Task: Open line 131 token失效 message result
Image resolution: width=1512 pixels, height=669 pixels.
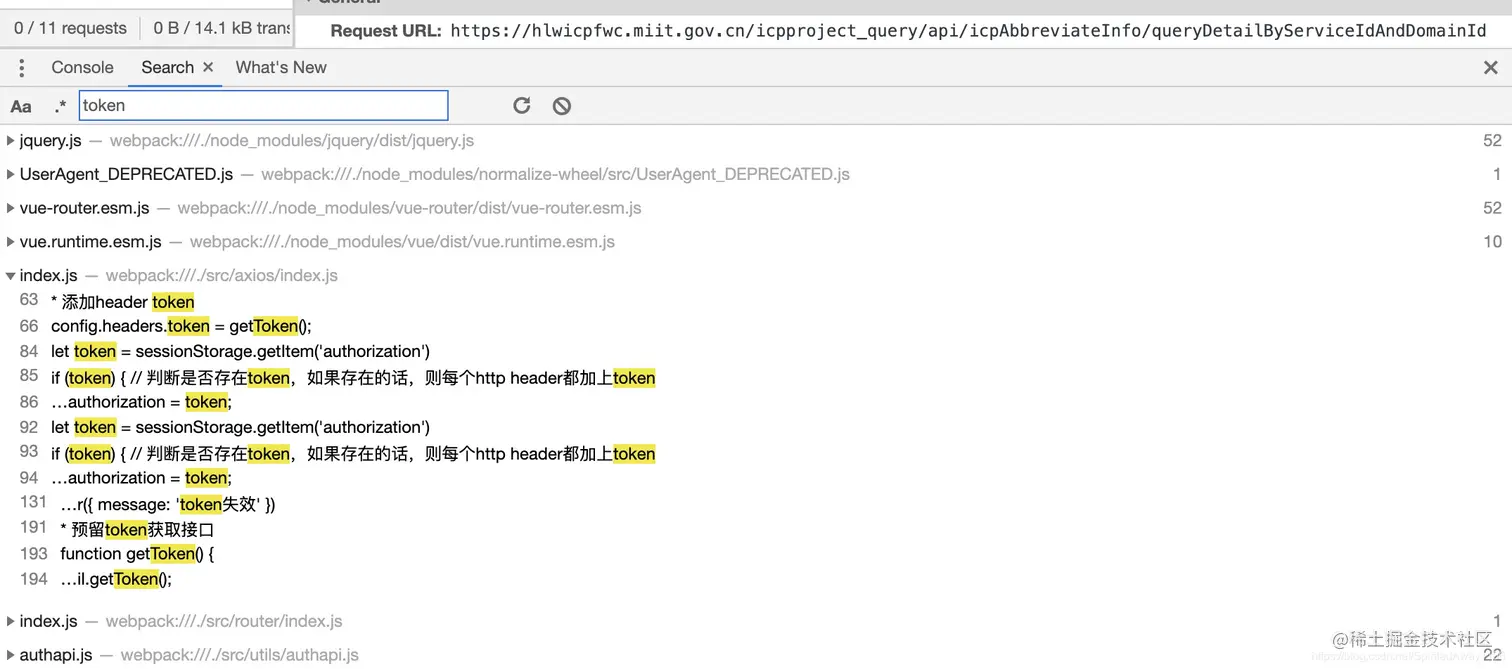Action: coord(180,504)
